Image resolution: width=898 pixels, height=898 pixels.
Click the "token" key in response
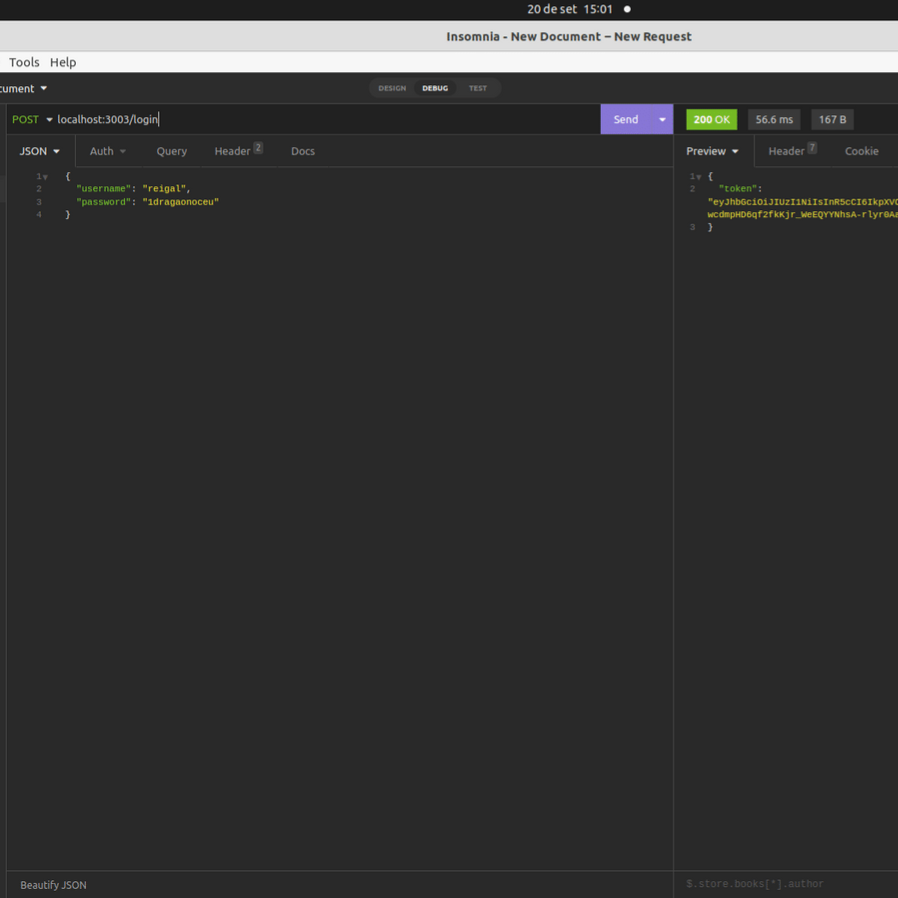click(x=738, y=189)
